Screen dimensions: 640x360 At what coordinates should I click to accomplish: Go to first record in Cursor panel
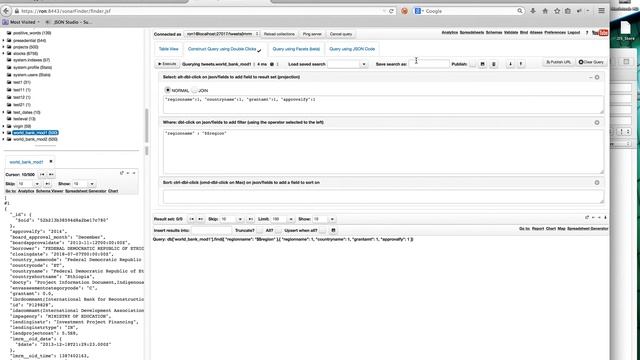[x=42, y=175]
